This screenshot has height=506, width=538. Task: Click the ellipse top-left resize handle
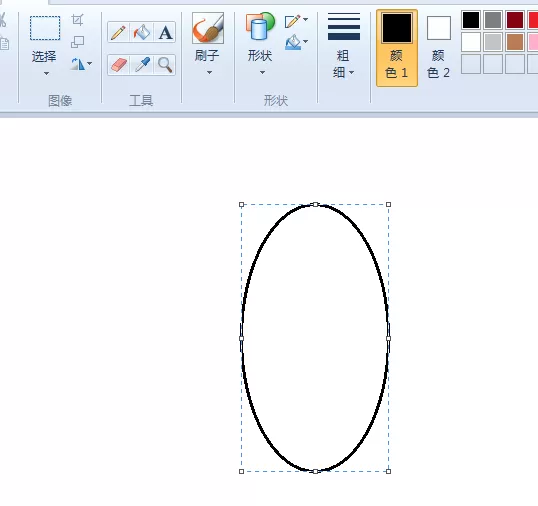click(x=241, y=204)
